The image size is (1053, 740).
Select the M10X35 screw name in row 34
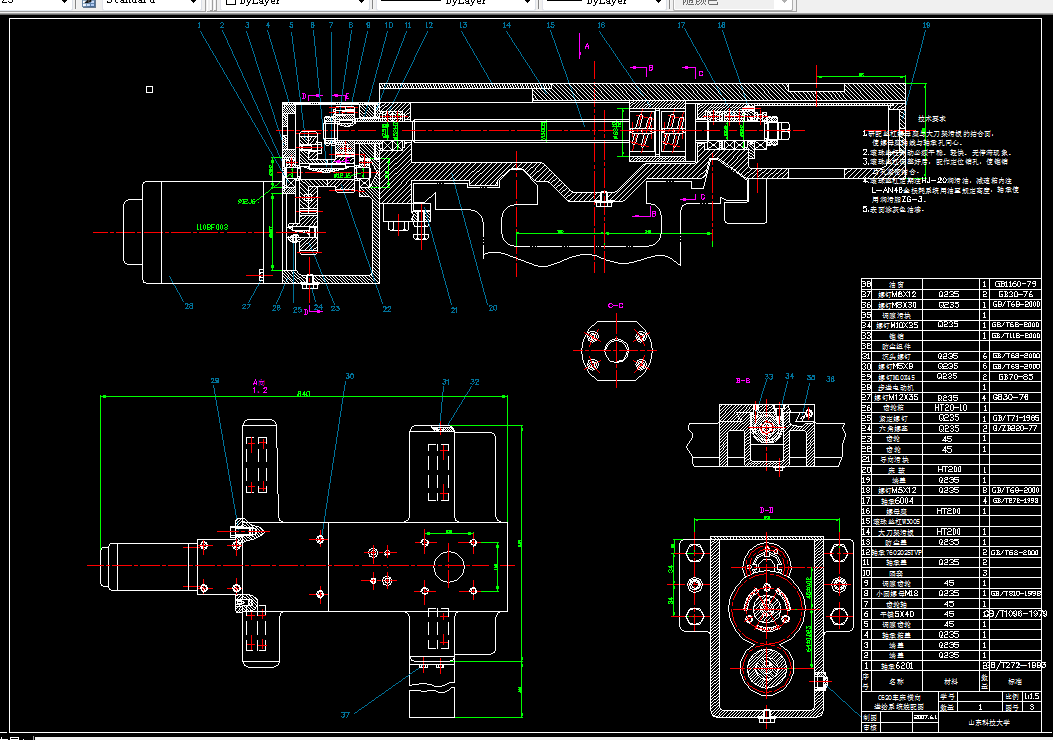pyautogui.click(x=897, y=325)
